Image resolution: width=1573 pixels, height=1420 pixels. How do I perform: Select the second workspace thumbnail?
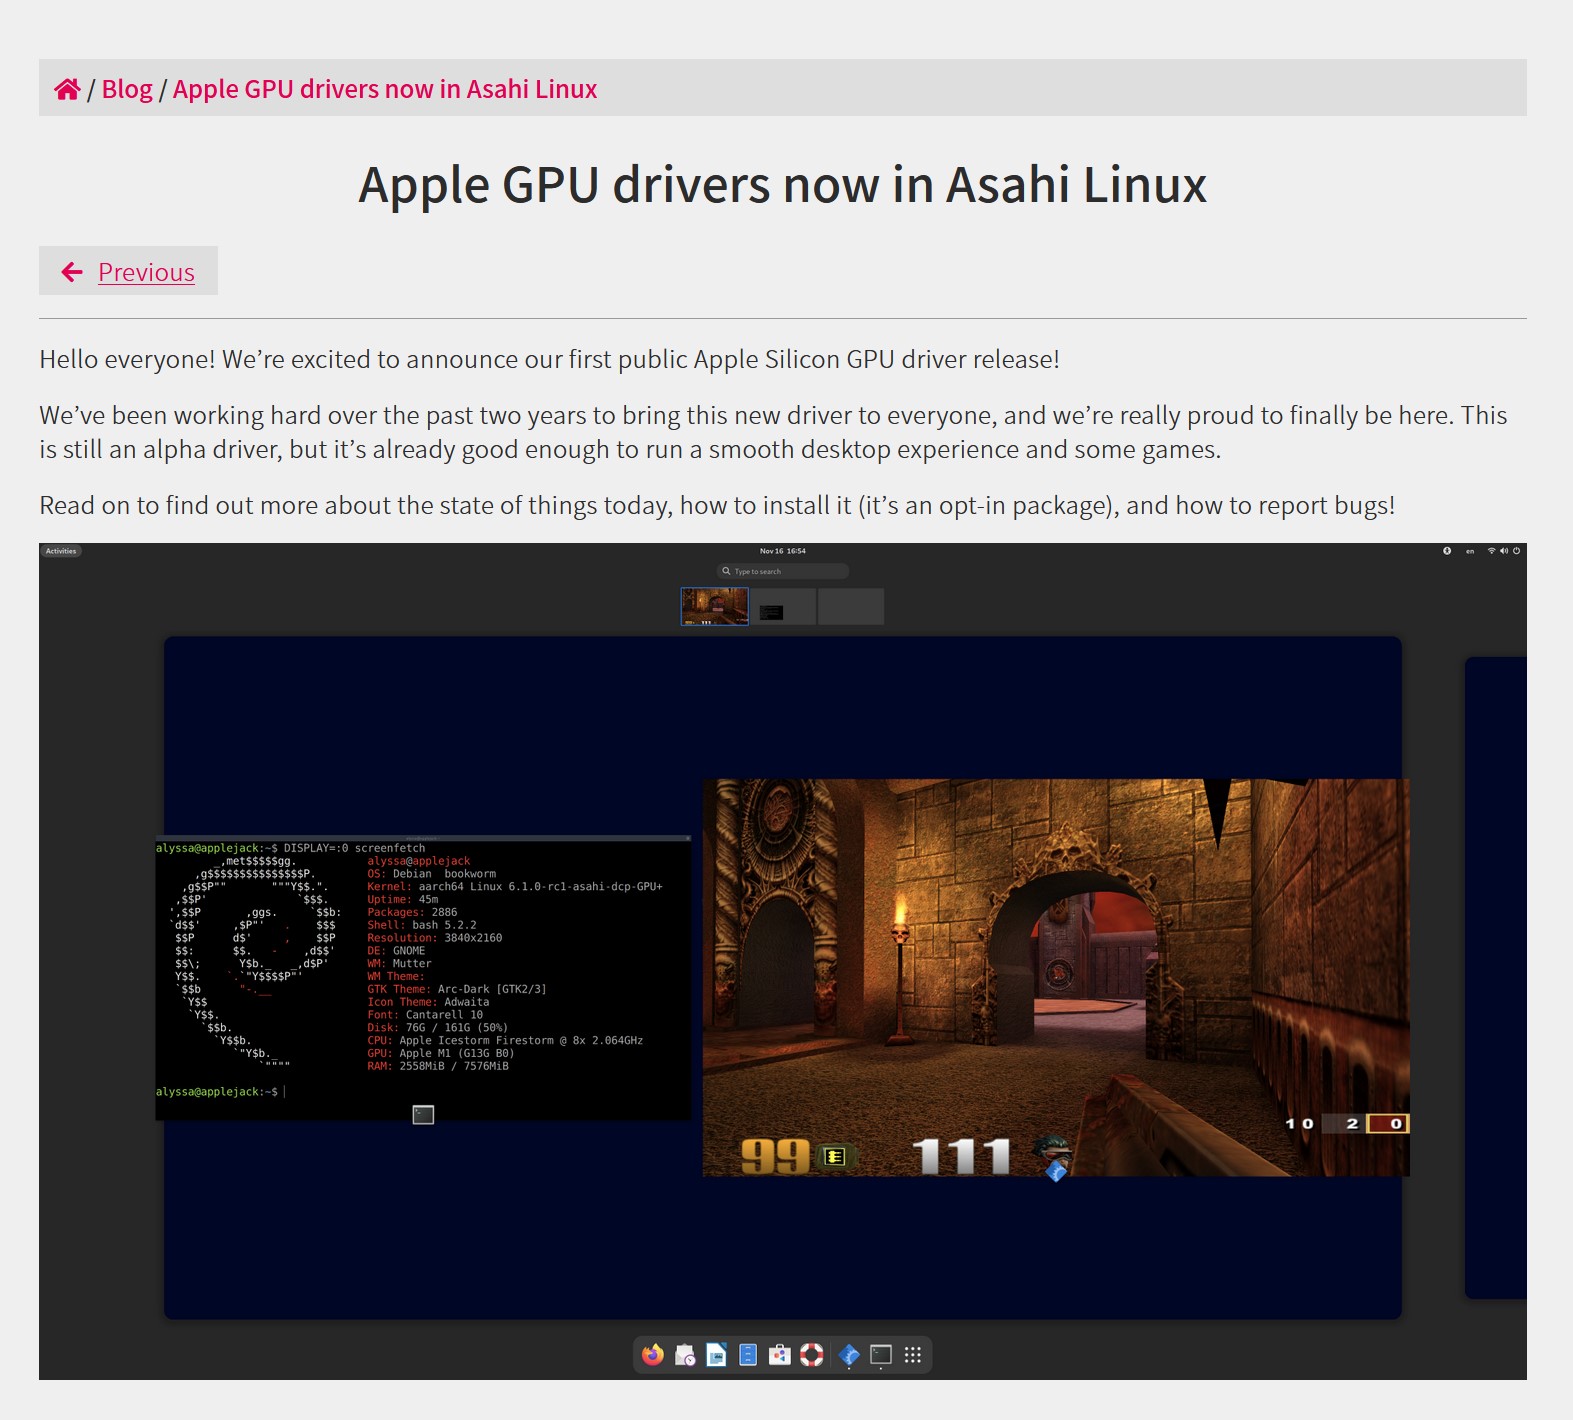tap(782, 607)
